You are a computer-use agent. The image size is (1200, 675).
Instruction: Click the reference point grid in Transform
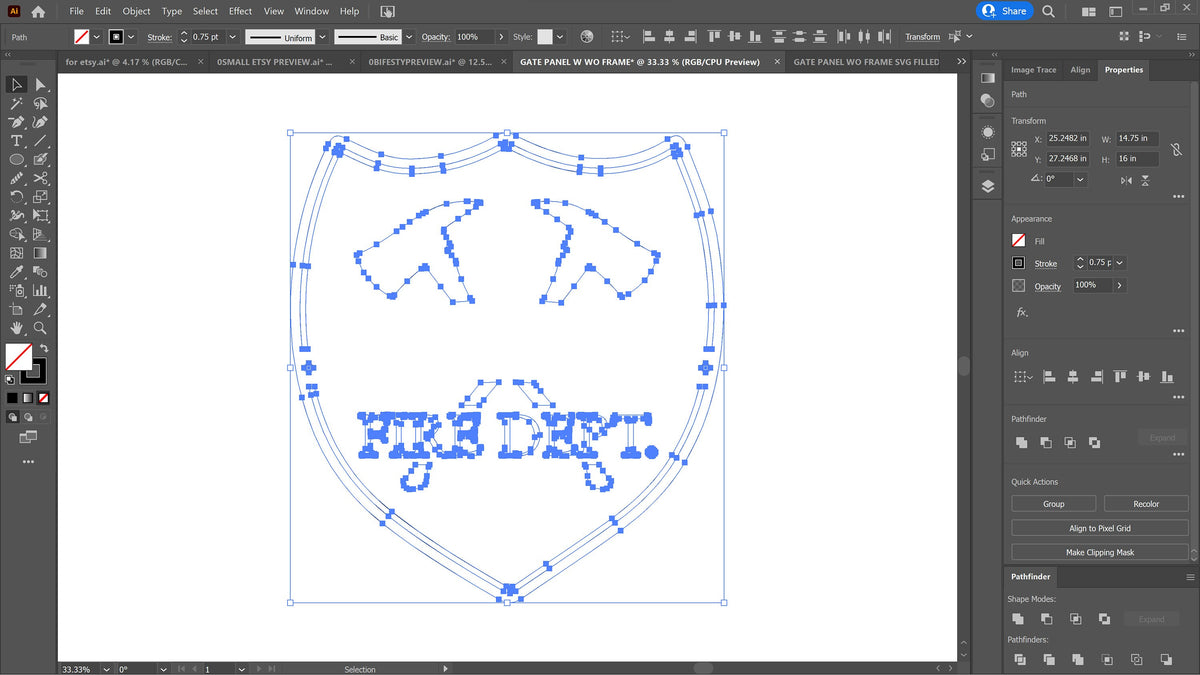(x=1019, y=148)
